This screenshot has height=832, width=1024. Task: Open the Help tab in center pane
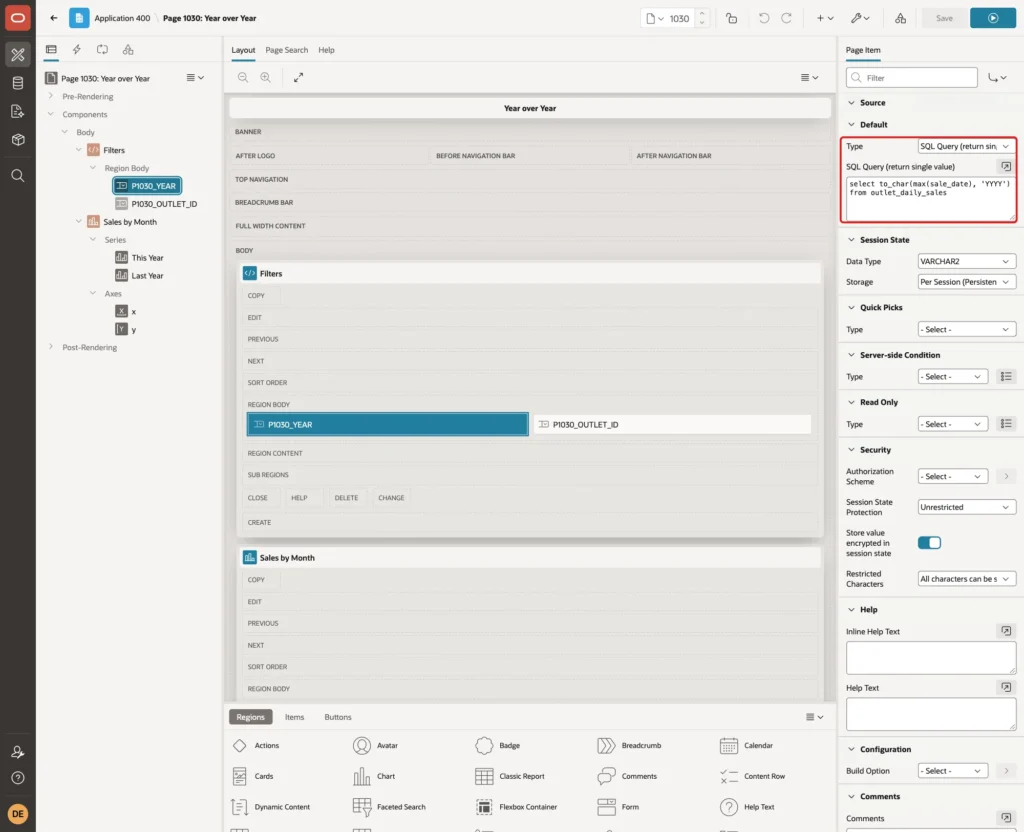(326, 50)
